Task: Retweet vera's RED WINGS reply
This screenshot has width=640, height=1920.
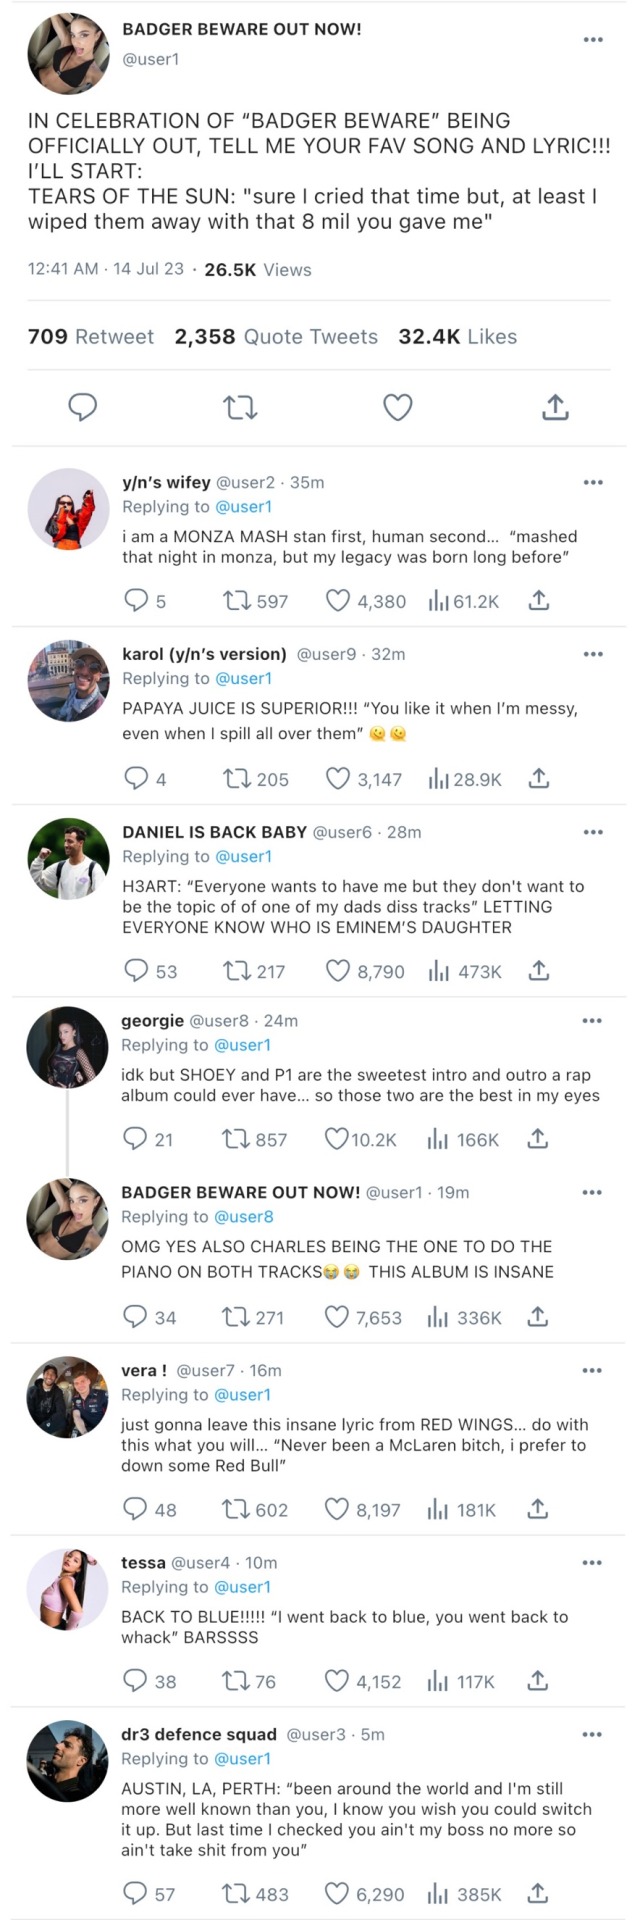Action: [x=236, y=1508]
